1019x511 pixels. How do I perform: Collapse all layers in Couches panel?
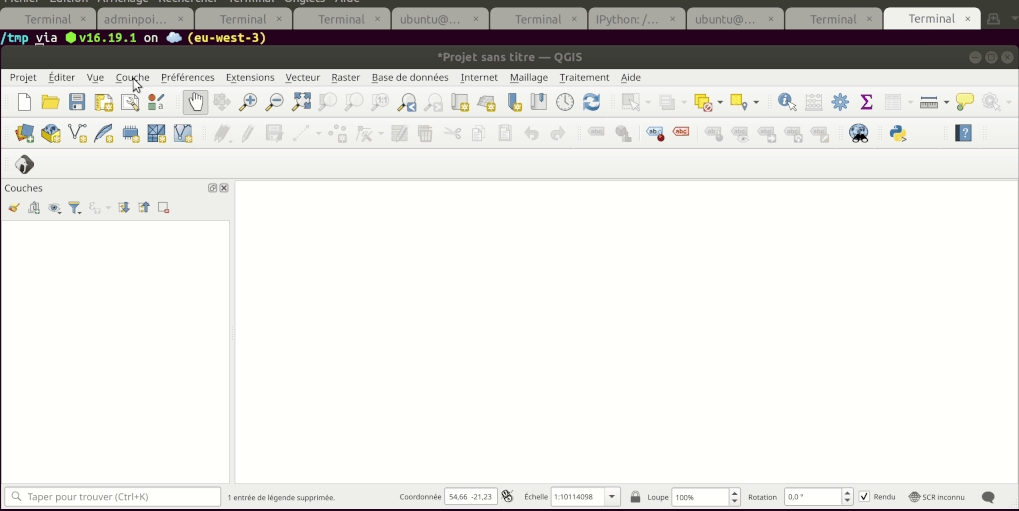coord(144,208)
